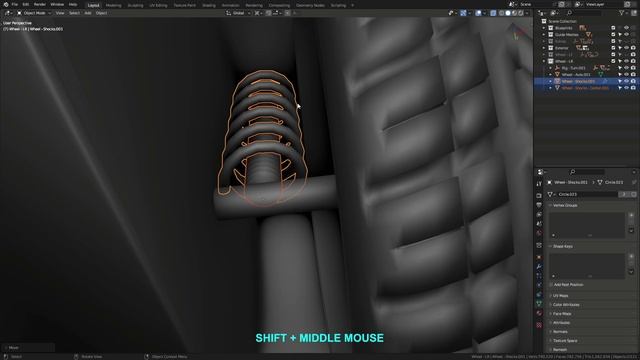The image size is (640, 360).
Task: Switch to the Geometry Nodes workspace tab
Action: [x=310, y=5]
